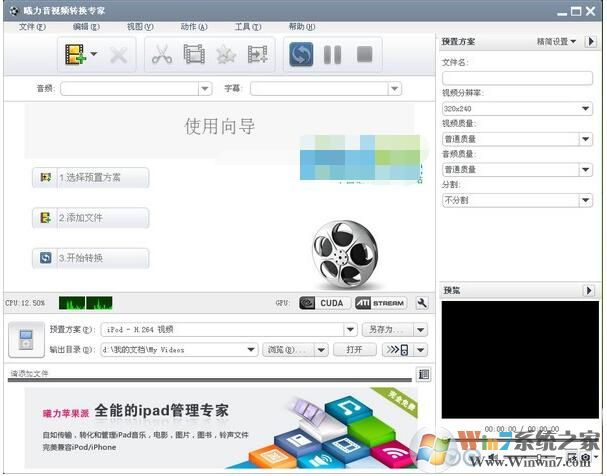Image resolution: width=607 pixels, height=476 pixels.
Task: Open the 视频分辨率 320x240 dropdown
Action: (586, 107)
